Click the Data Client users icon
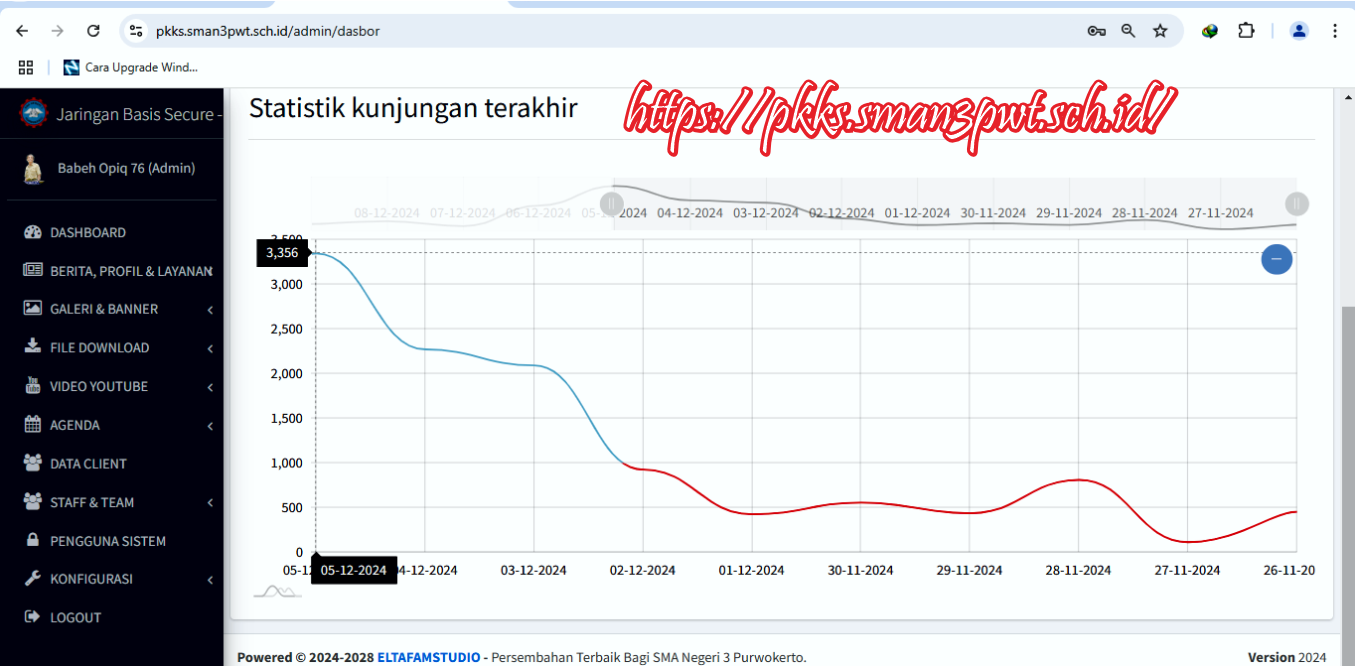This screenshot has width=1355, height=666. coord(32,463)
